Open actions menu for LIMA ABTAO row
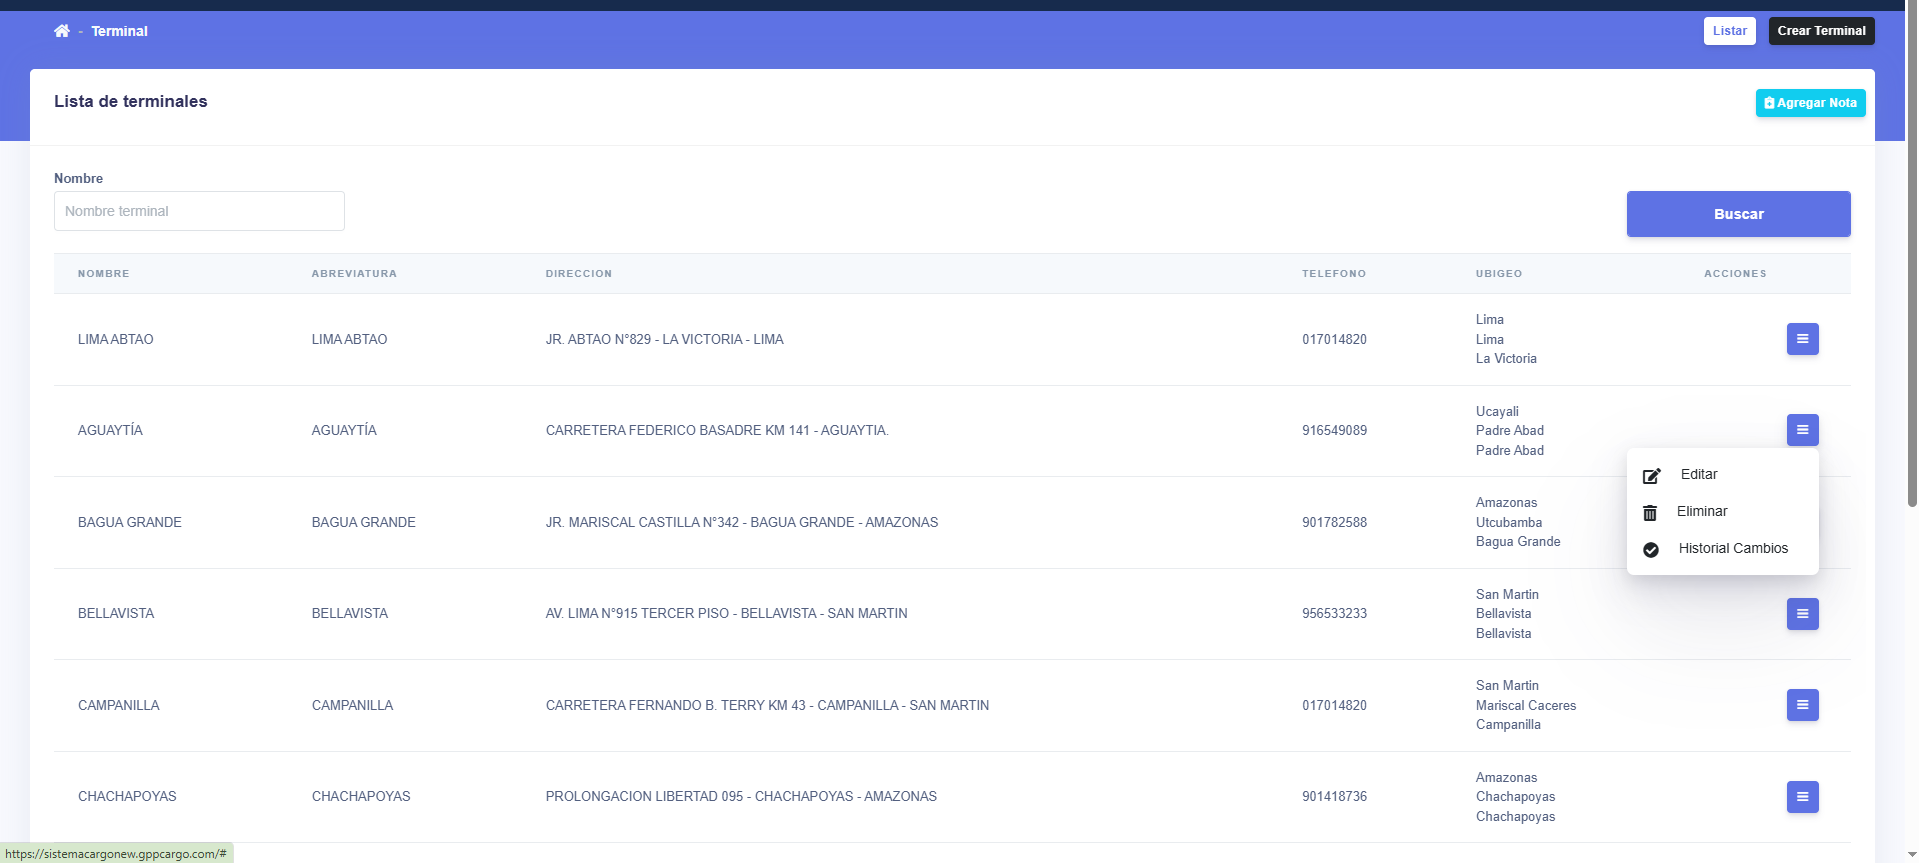 pos(1802,339)
